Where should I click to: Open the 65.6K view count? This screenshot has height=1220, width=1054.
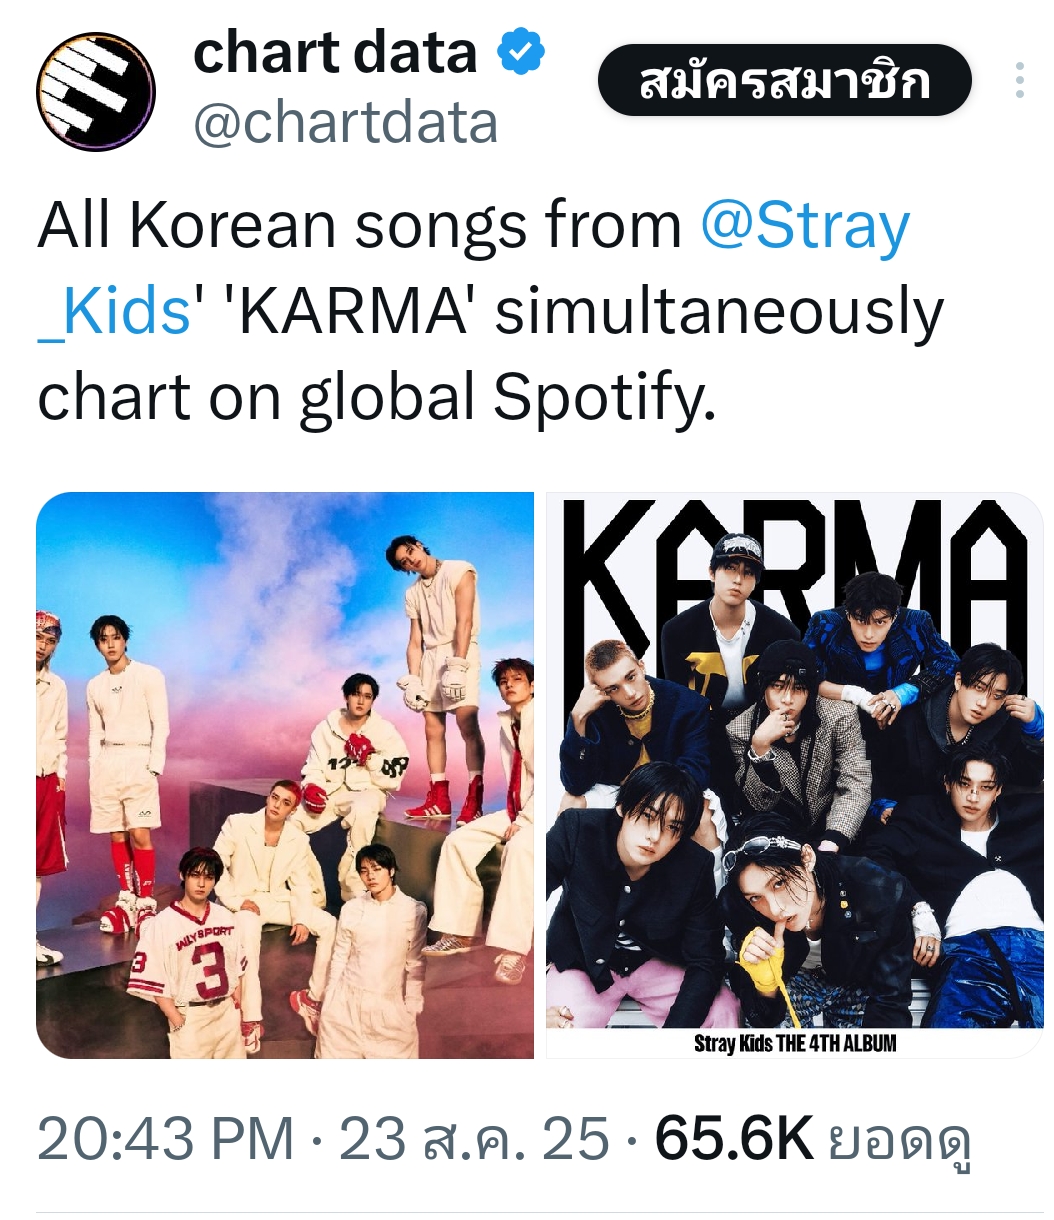point(734,1140)
